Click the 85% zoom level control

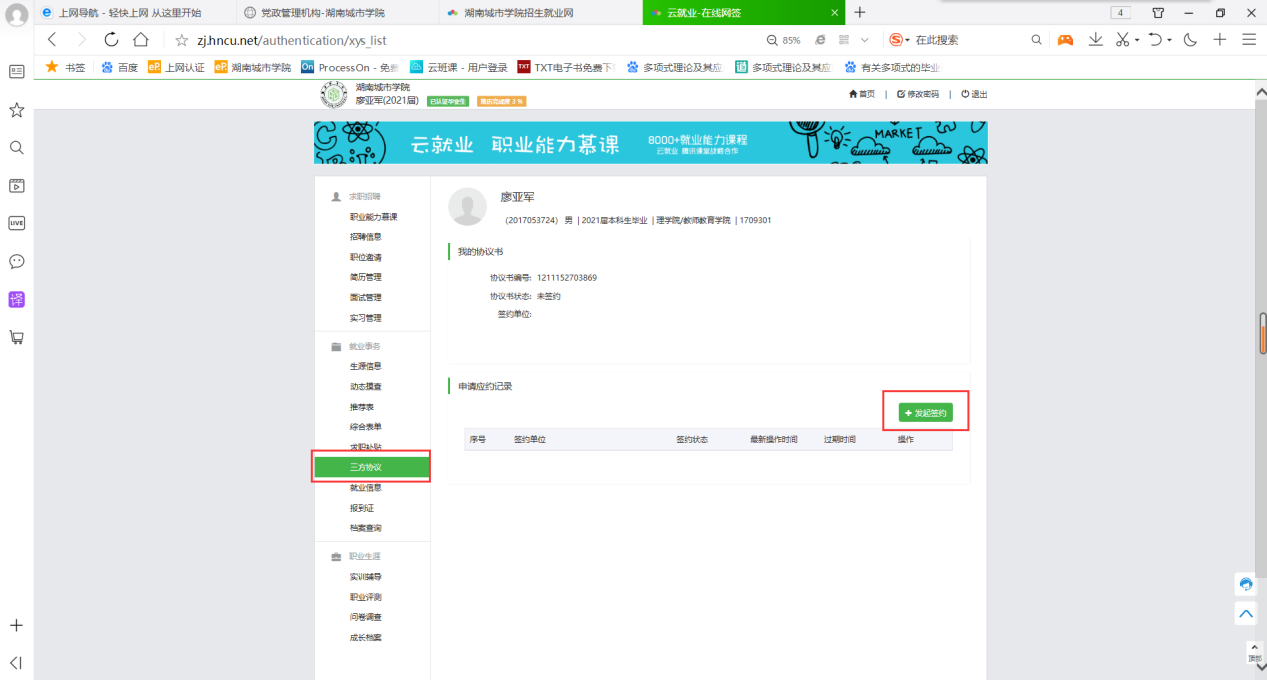point(784,40)
